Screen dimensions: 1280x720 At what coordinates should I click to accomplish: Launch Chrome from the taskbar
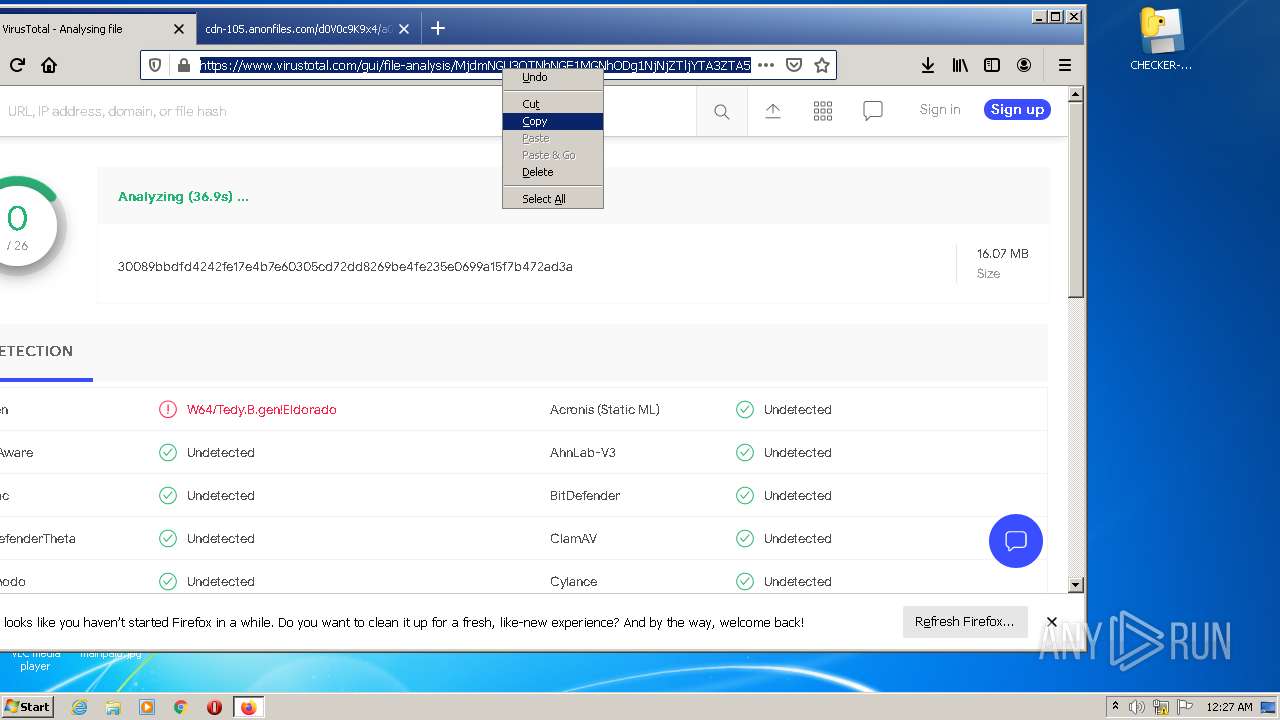(181, 707)
